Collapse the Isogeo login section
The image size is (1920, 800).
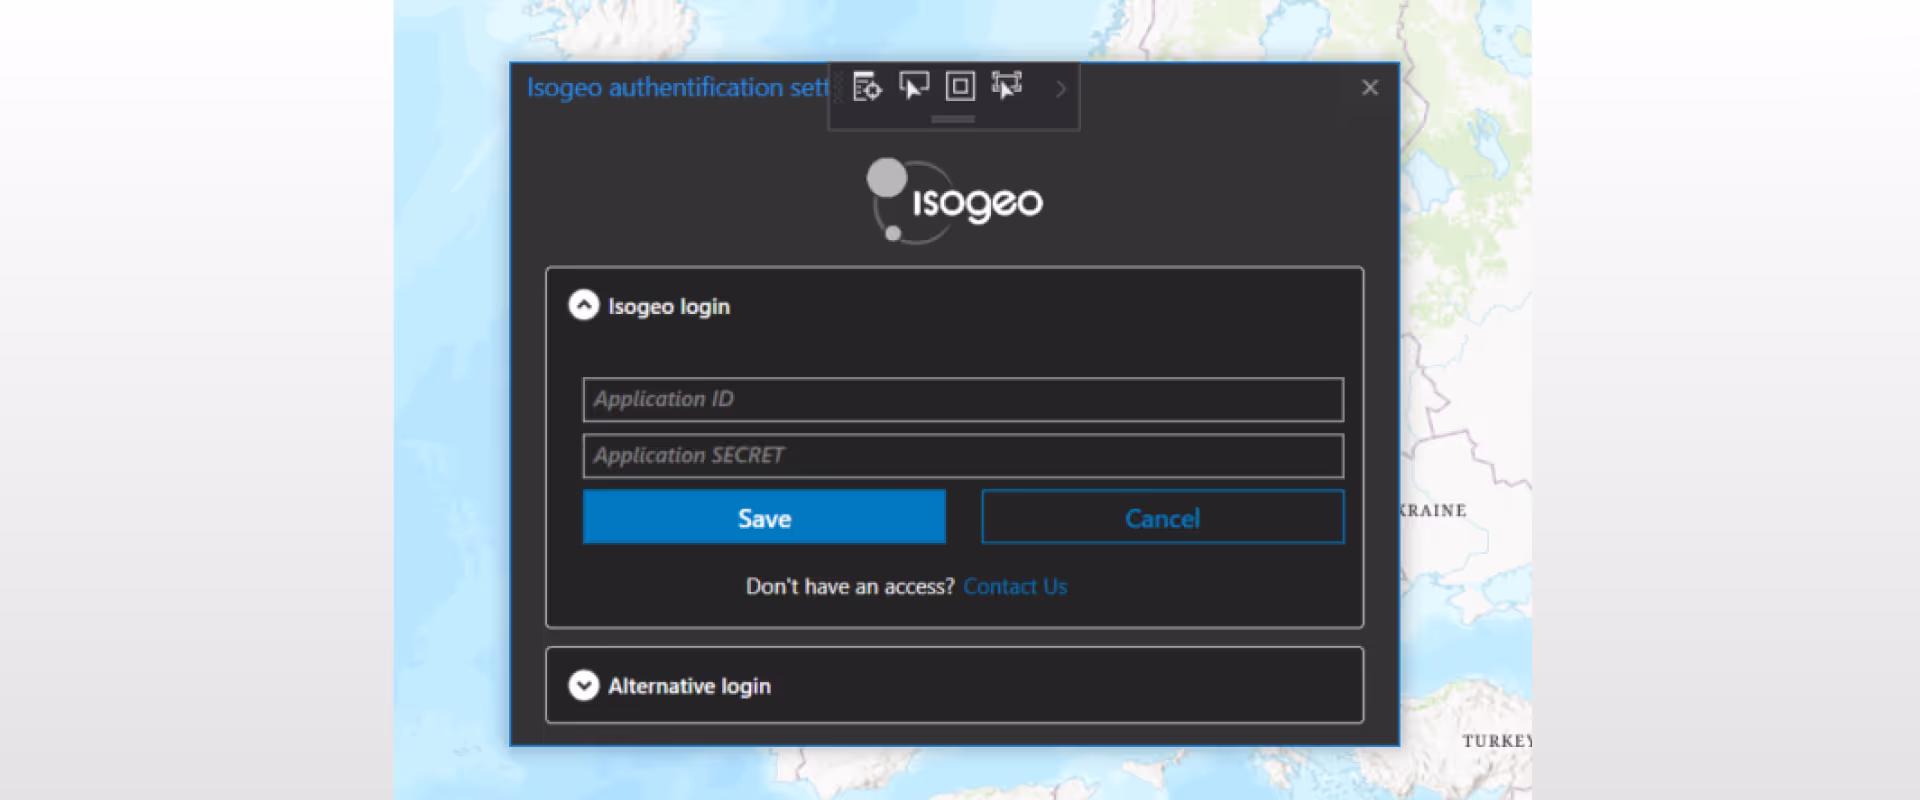click(x=584, y=305)
